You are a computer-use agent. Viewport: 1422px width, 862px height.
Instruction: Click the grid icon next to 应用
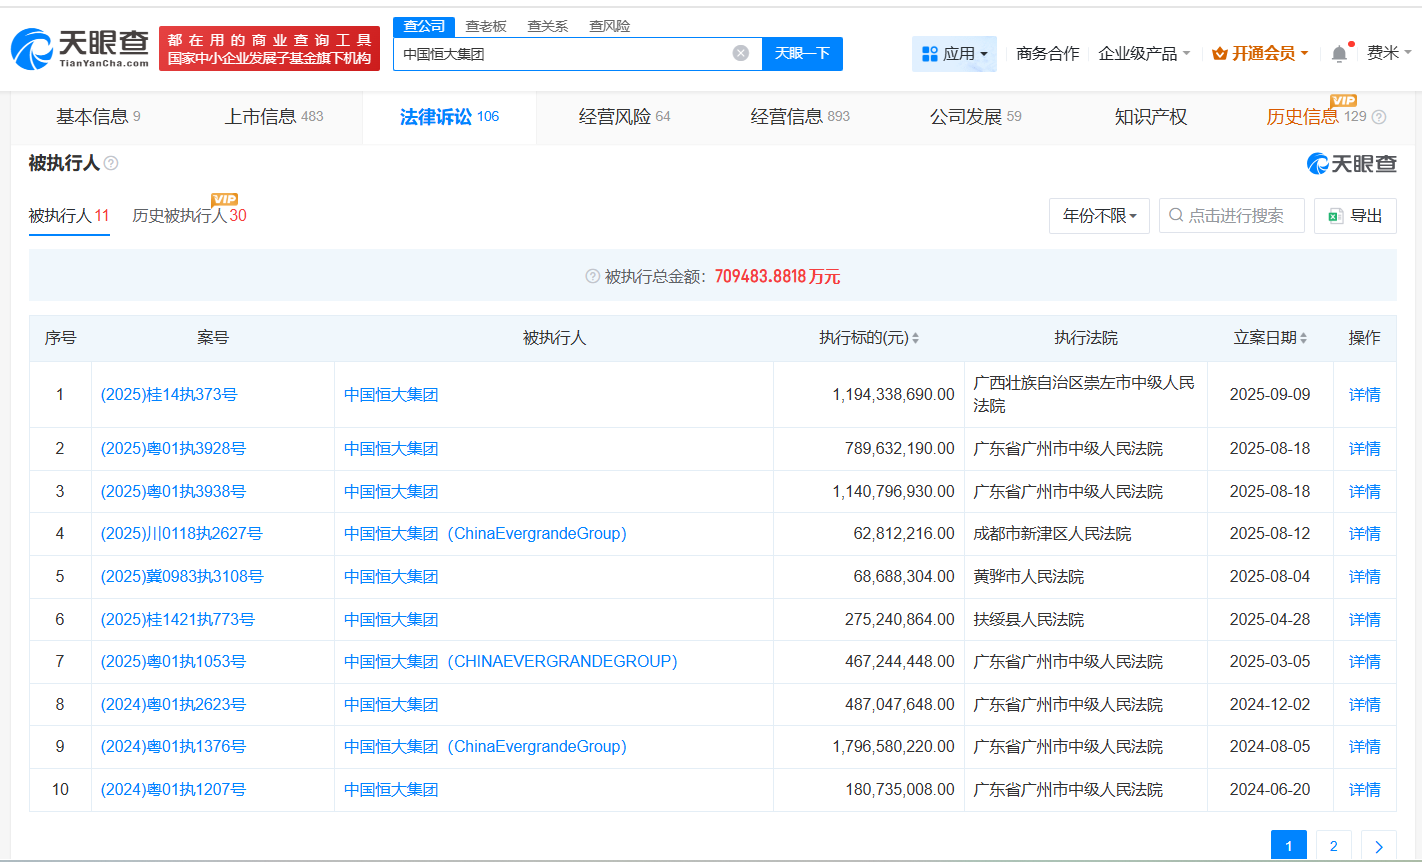coord(932,53)
